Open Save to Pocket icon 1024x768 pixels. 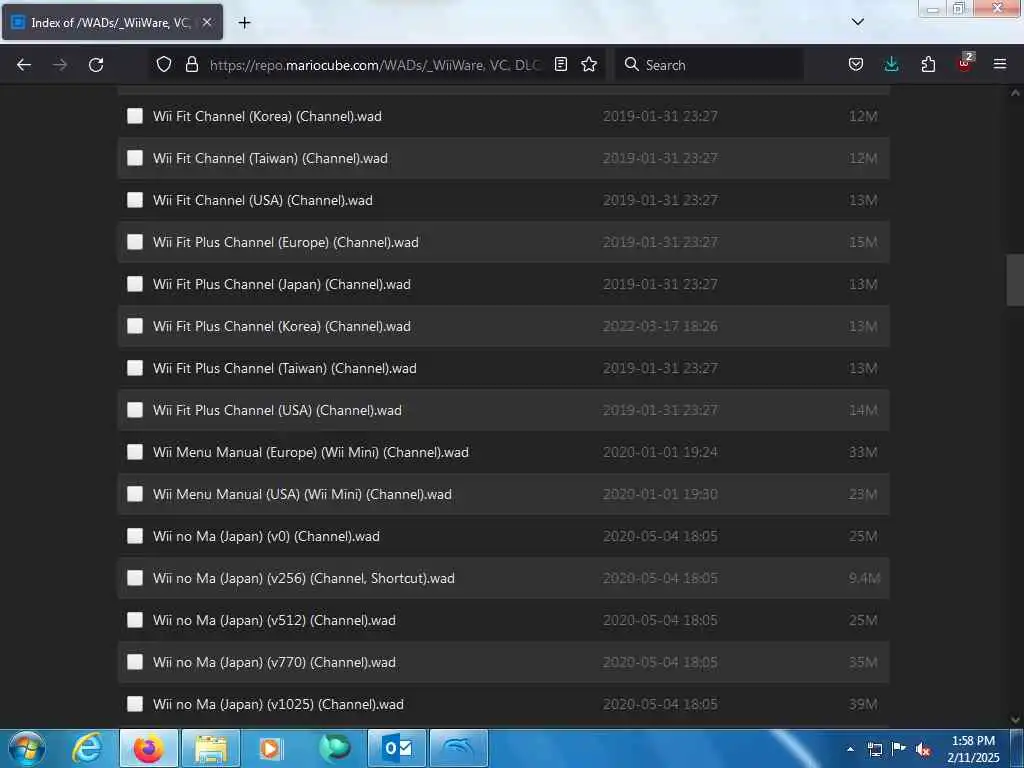[x=856, y=64]
